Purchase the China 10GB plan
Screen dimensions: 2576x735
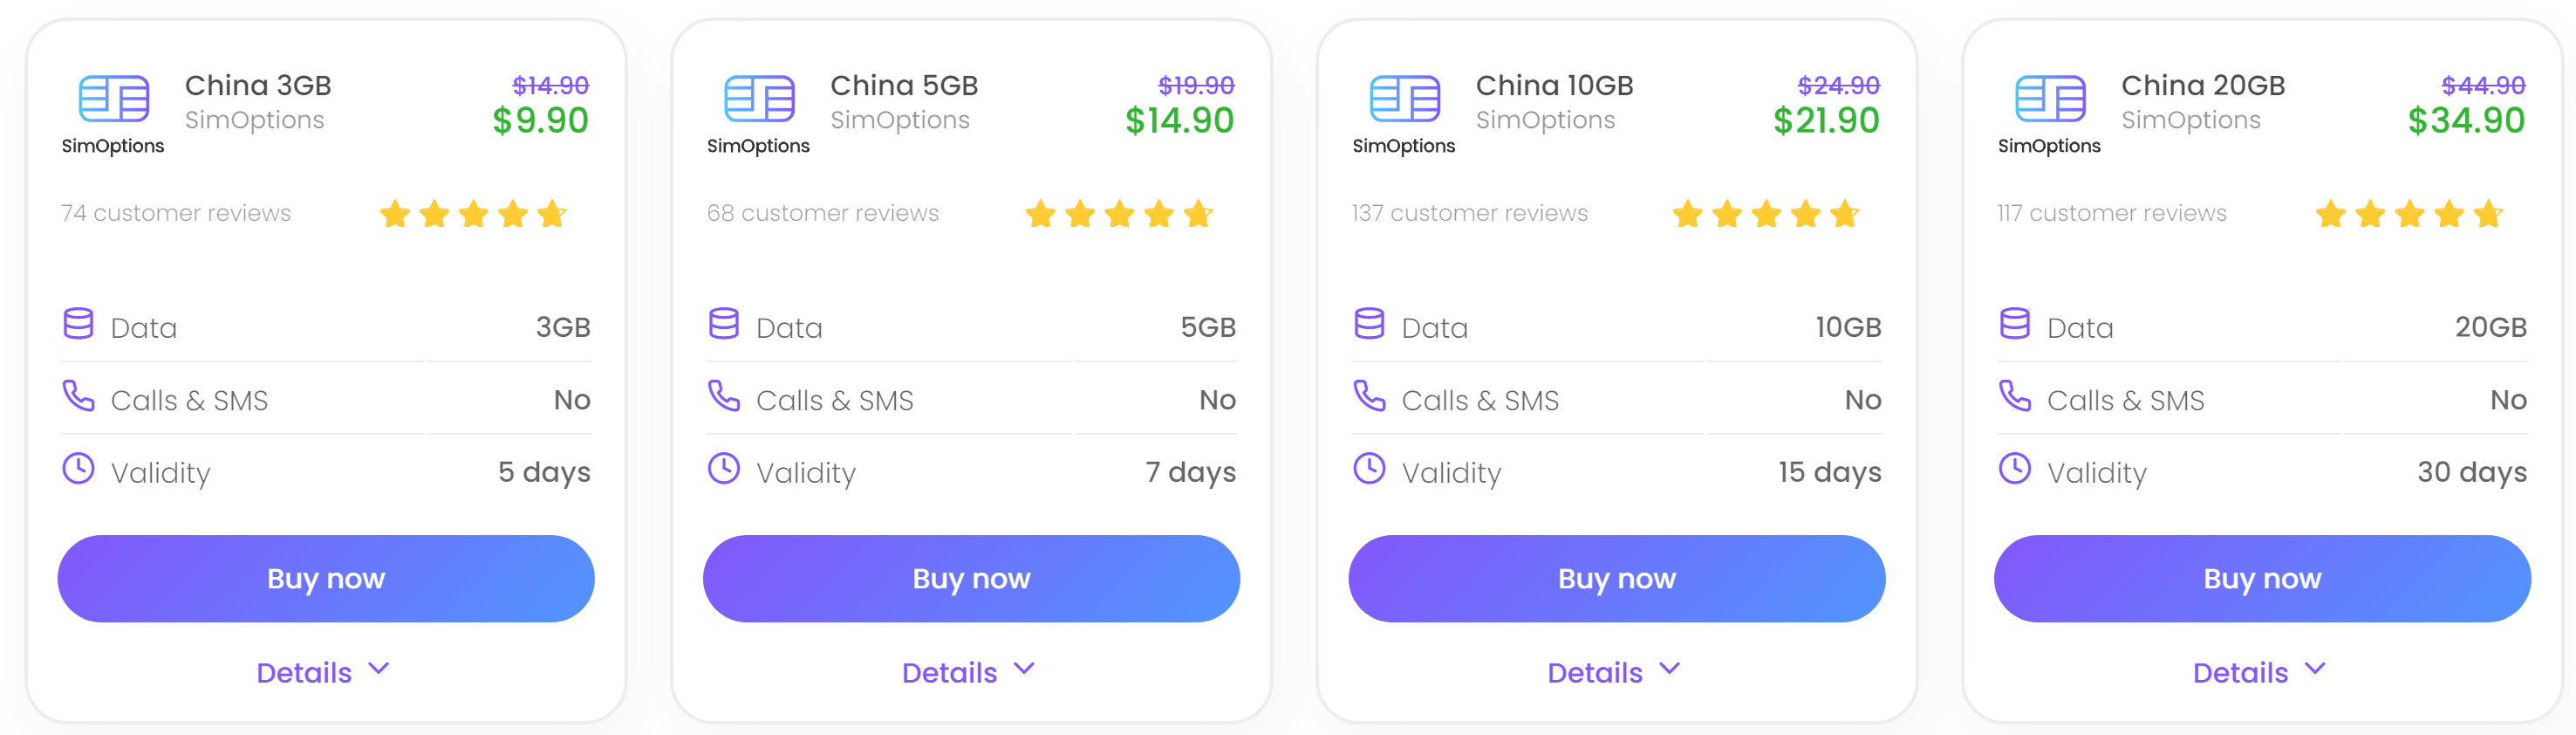1616,578
